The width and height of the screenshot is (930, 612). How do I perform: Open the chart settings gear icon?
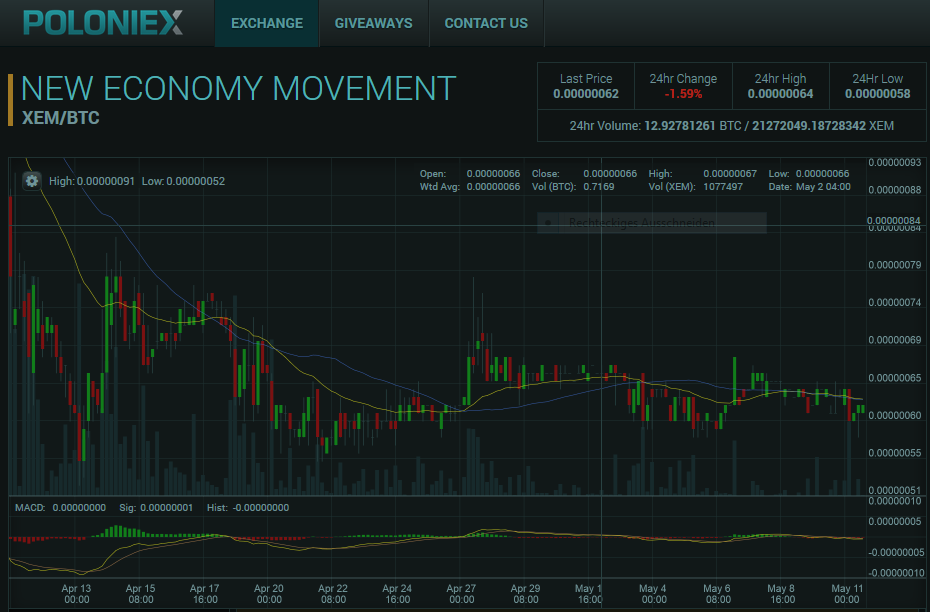pos(32,181)
